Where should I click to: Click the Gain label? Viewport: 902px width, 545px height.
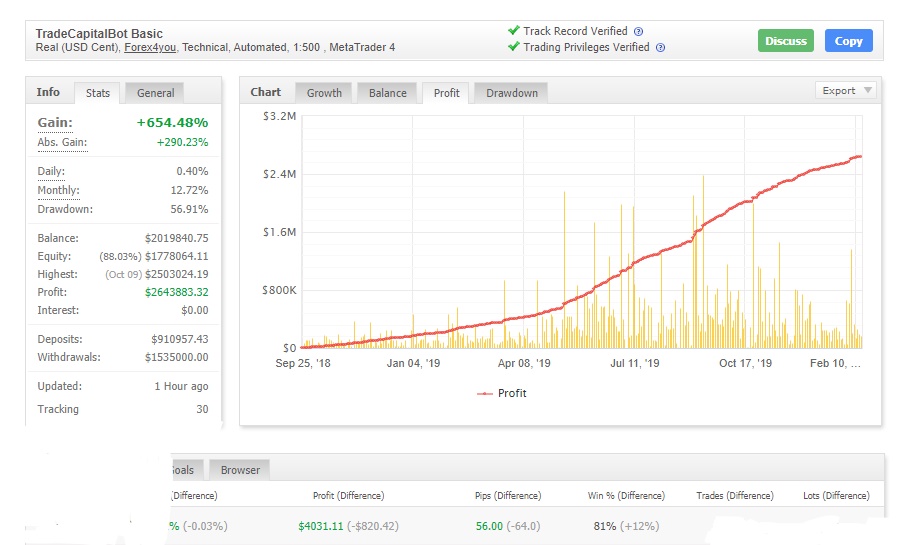coord(55,123)
